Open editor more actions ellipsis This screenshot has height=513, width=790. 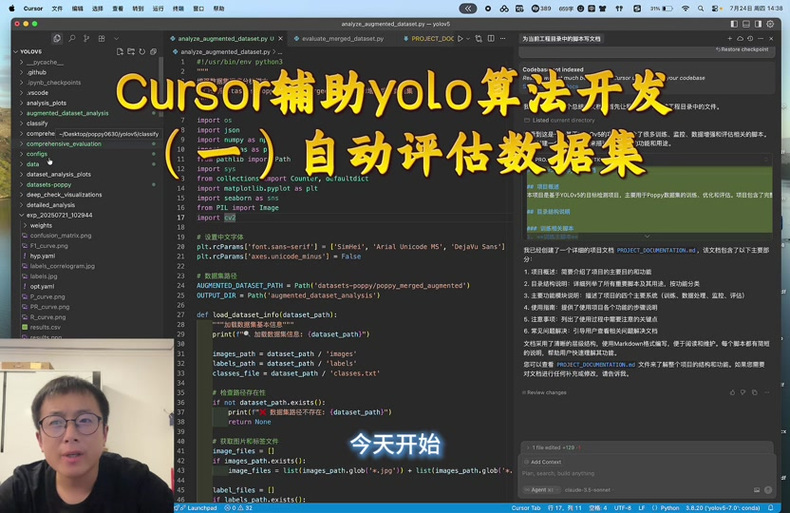pyautogui.click(x=503, y=38)
